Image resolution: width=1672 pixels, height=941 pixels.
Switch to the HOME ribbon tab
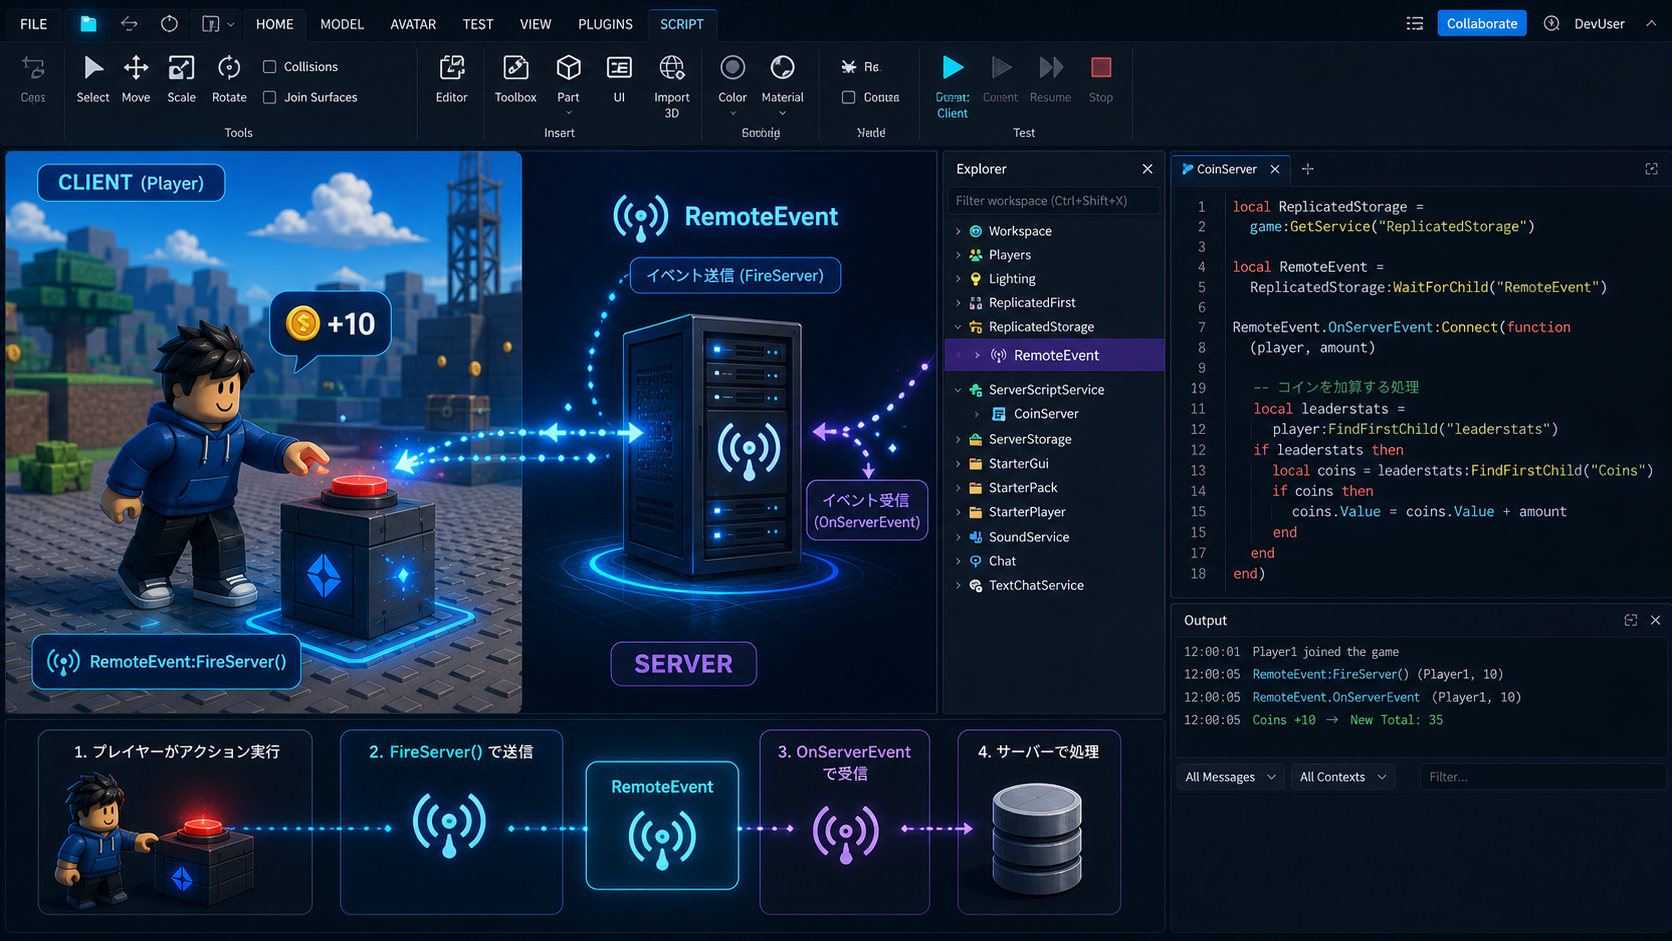[274, 24]
